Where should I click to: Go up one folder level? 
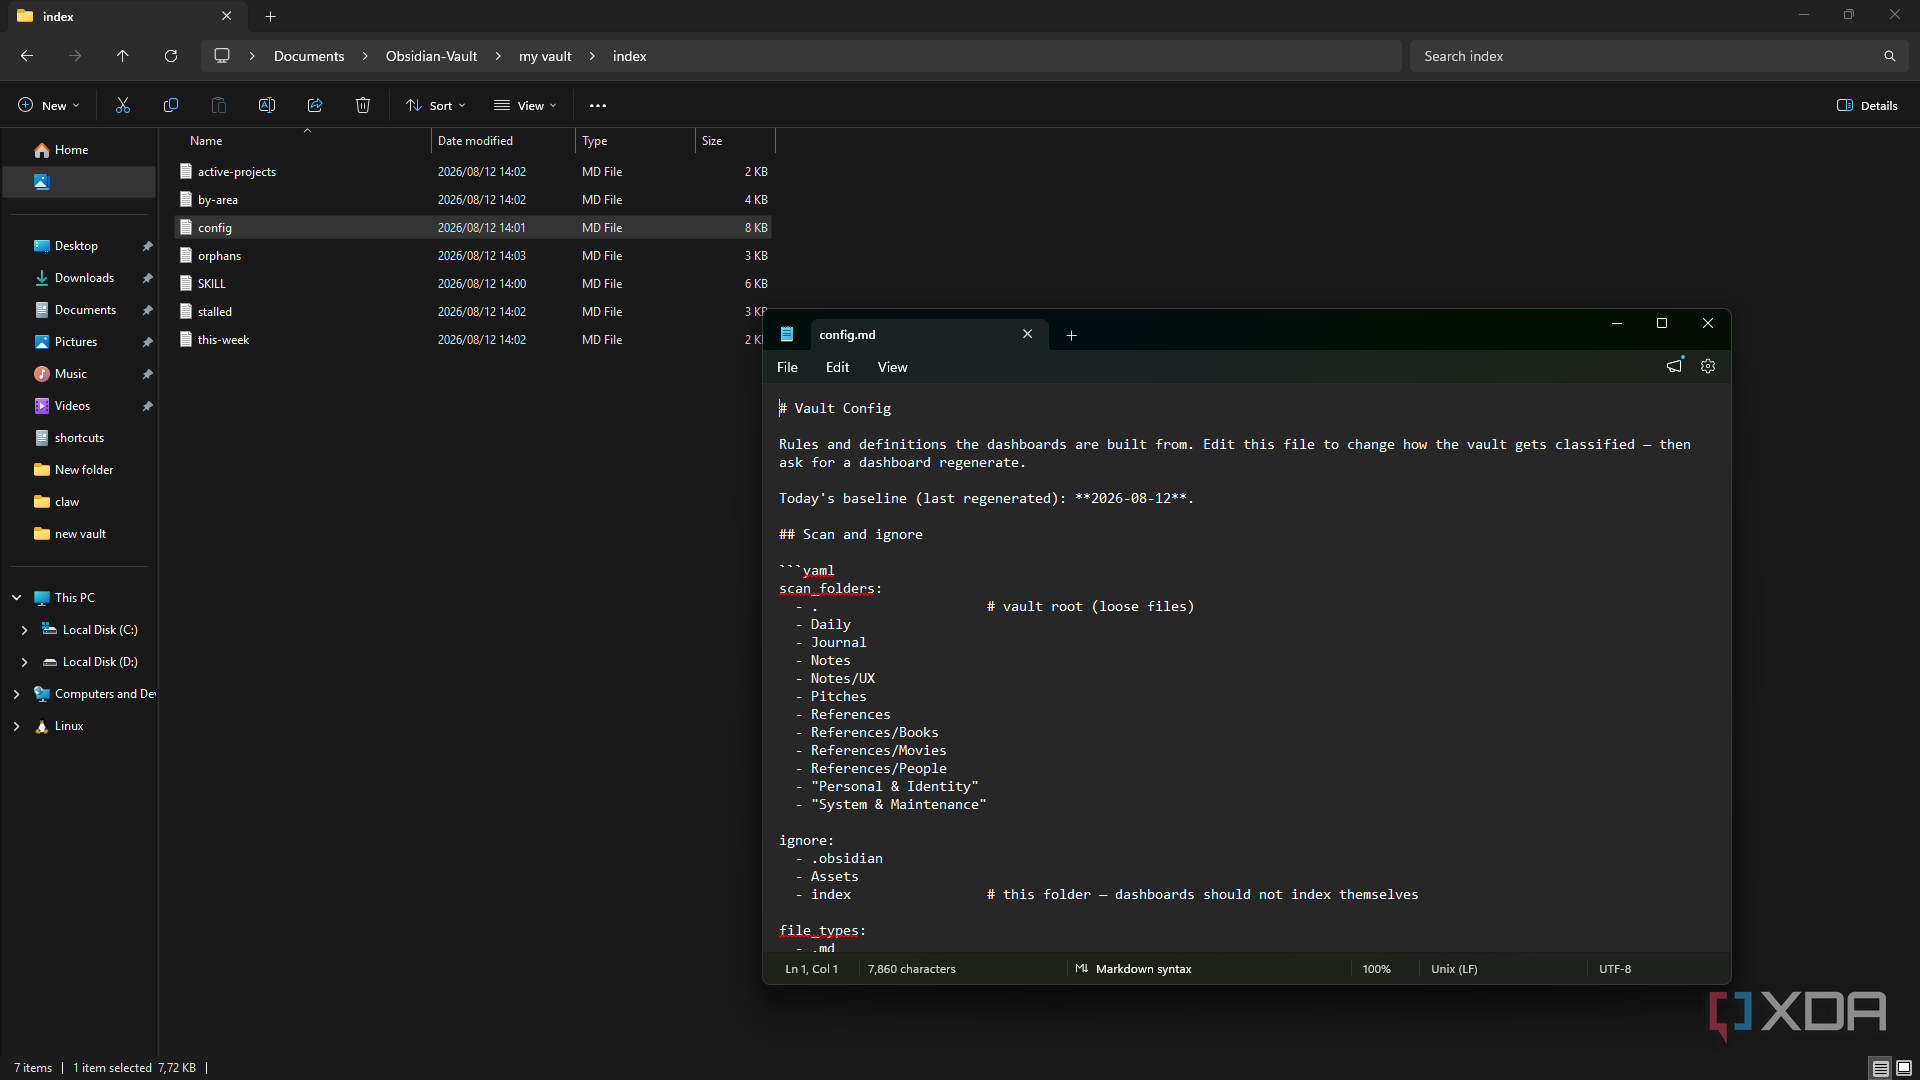(123, 56)
